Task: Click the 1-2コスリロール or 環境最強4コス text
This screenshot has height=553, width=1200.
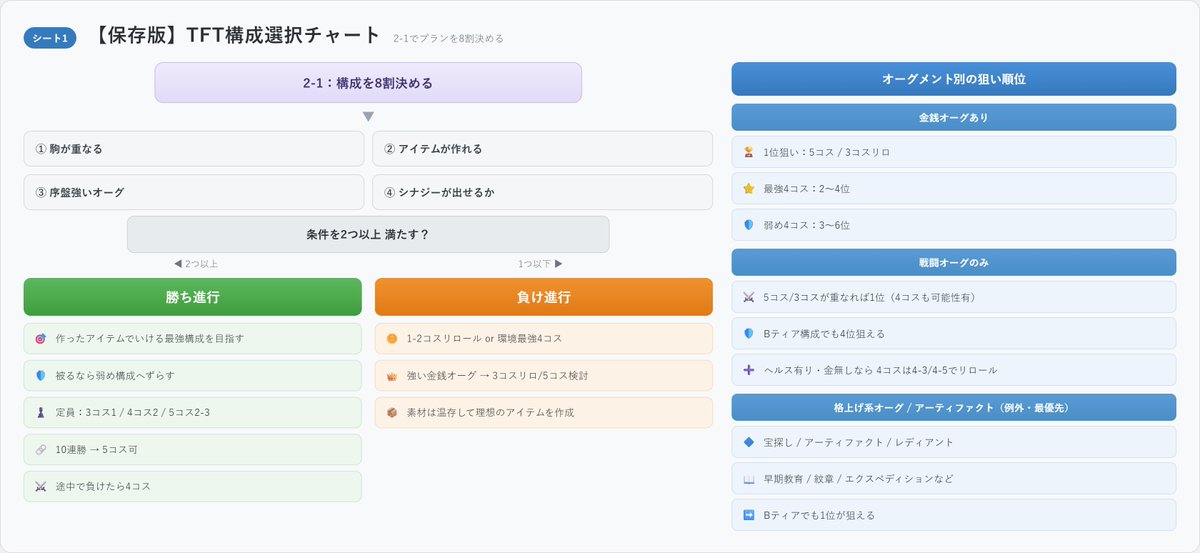Action: click(x=484, y=339)
